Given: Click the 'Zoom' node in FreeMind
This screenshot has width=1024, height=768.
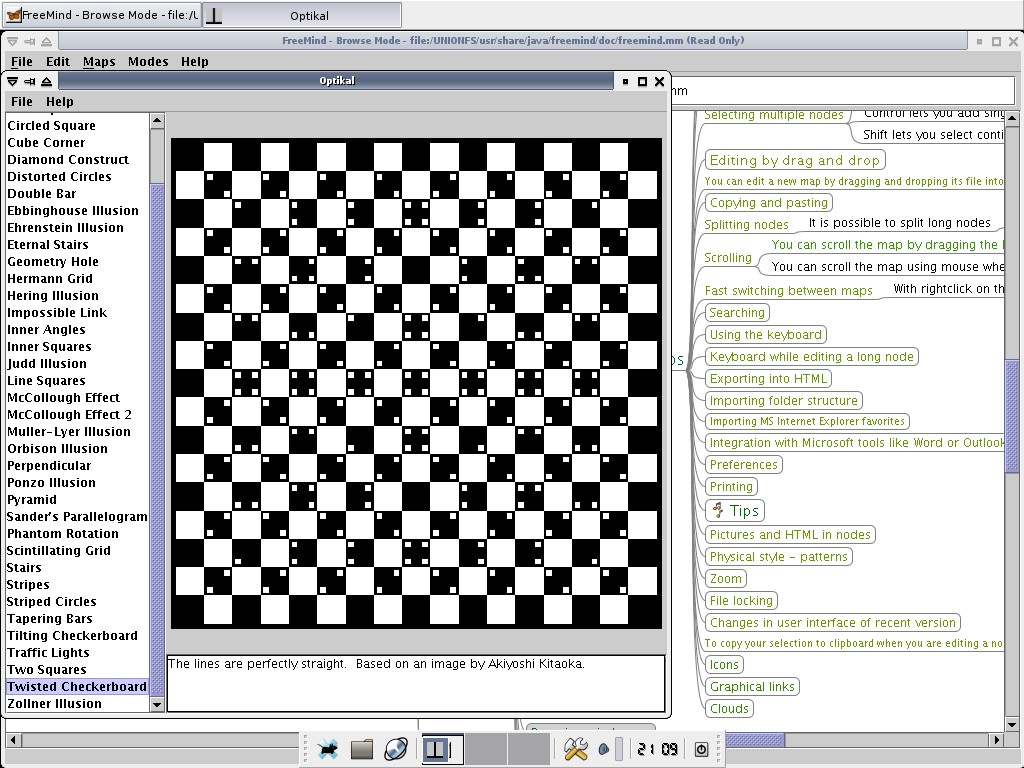Looking at the screenshot, I should click(726, 579).
